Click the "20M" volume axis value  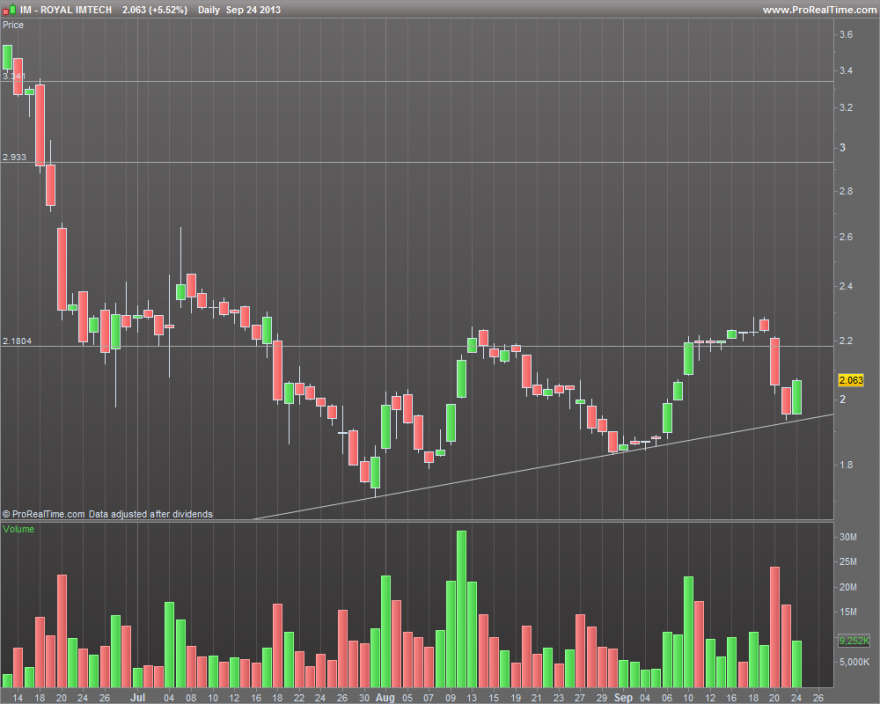pos(847,587)
